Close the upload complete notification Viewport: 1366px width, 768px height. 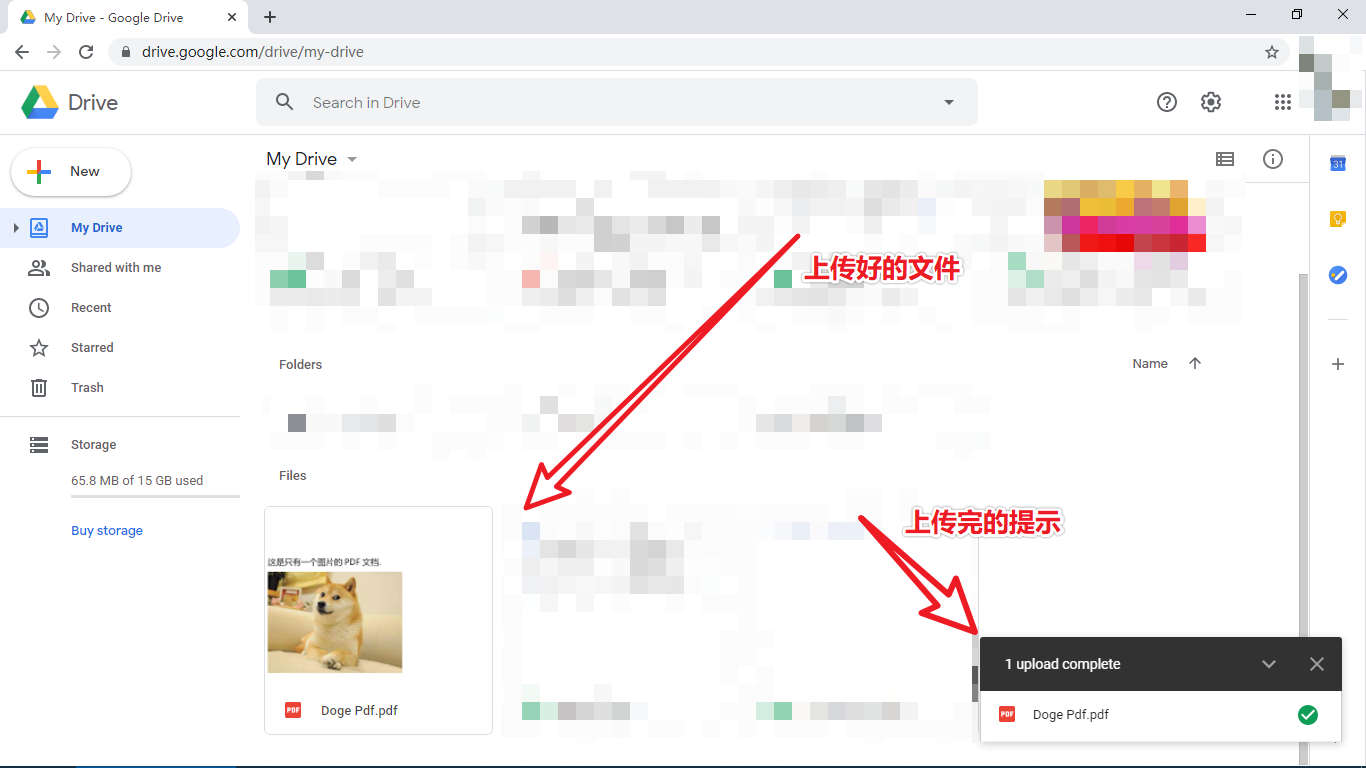click(1317, 664)
